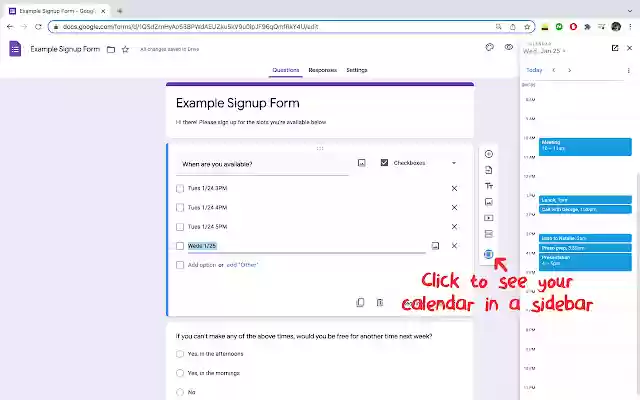Reload the page in browser
The width and height of the screenshot is (640, 400).
coord(38,27)
